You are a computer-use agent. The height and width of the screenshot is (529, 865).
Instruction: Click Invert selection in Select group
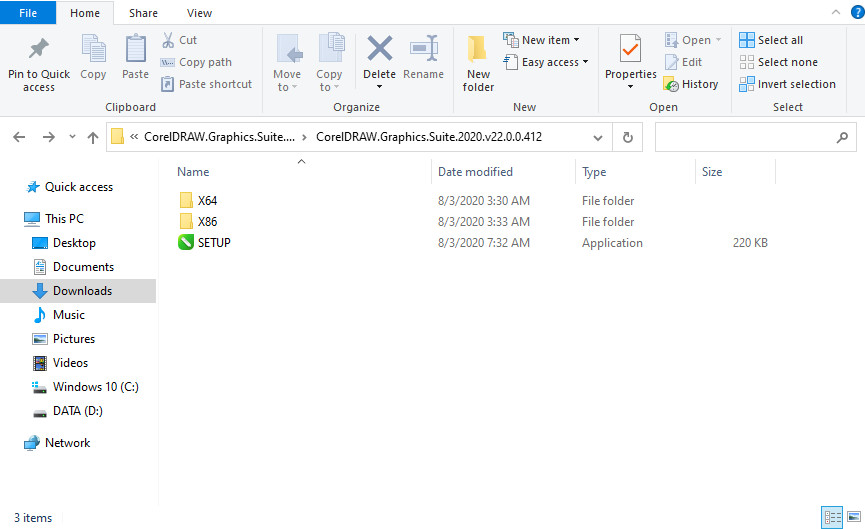[787, 84]
